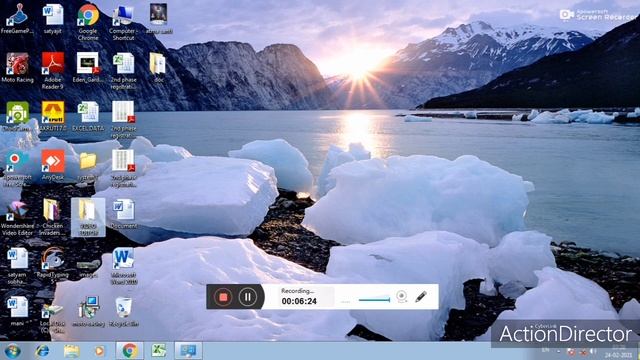Open Recycle Bin
This screenshot has height=360, width=640.
tap(123, 312)
